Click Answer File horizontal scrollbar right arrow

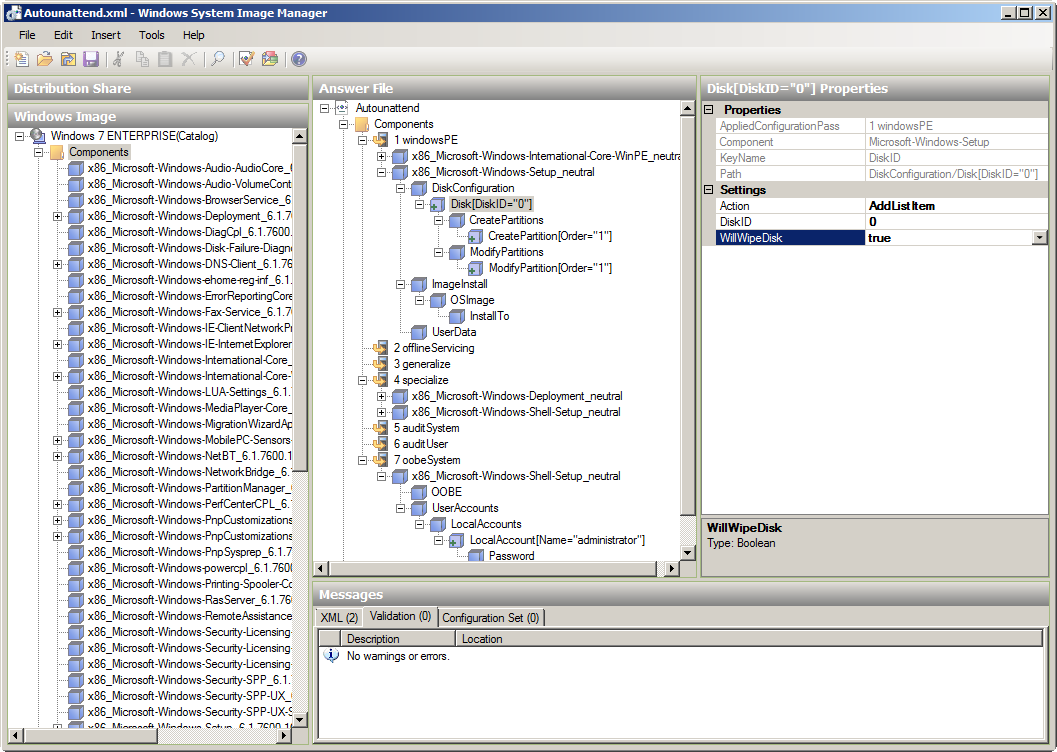pyautogui.click(x=671, y=569)
